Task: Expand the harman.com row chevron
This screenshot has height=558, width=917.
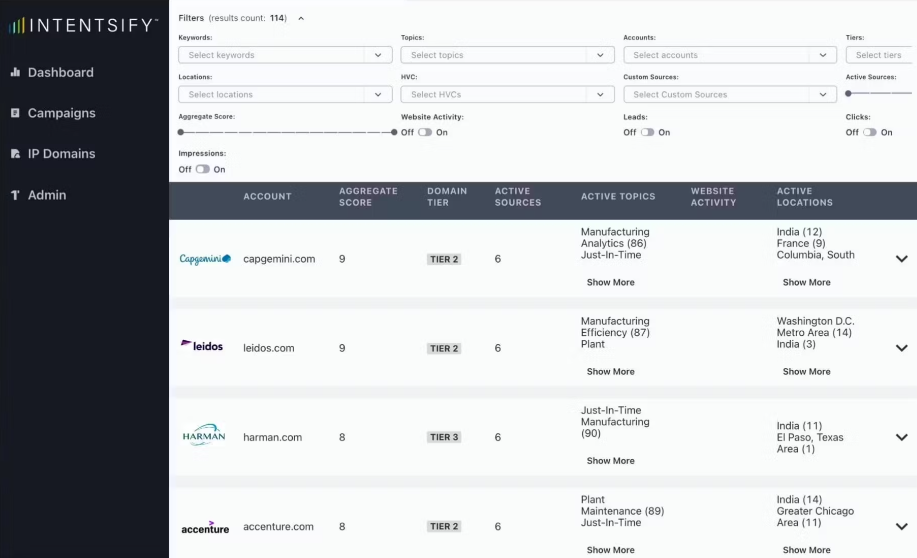Action: click(x=901, y=437)
